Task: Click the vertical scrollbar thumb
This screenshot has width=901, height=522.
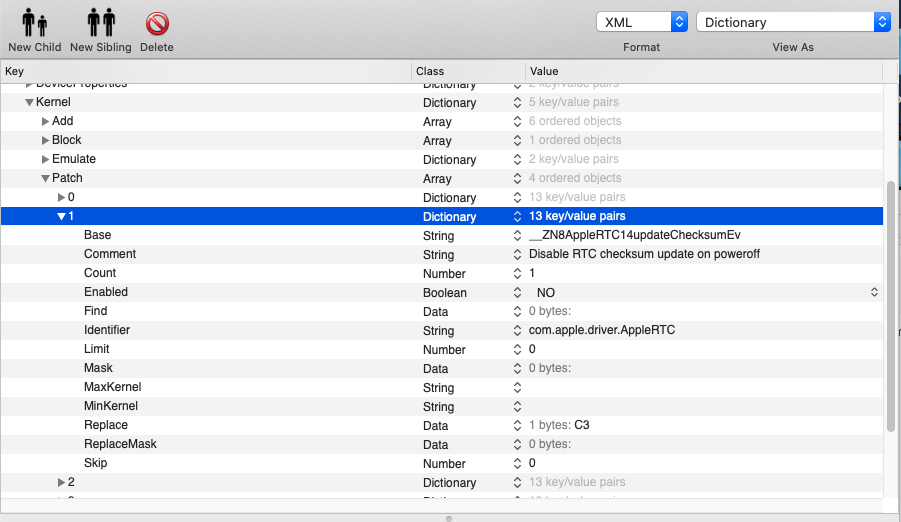Action: 891,306
